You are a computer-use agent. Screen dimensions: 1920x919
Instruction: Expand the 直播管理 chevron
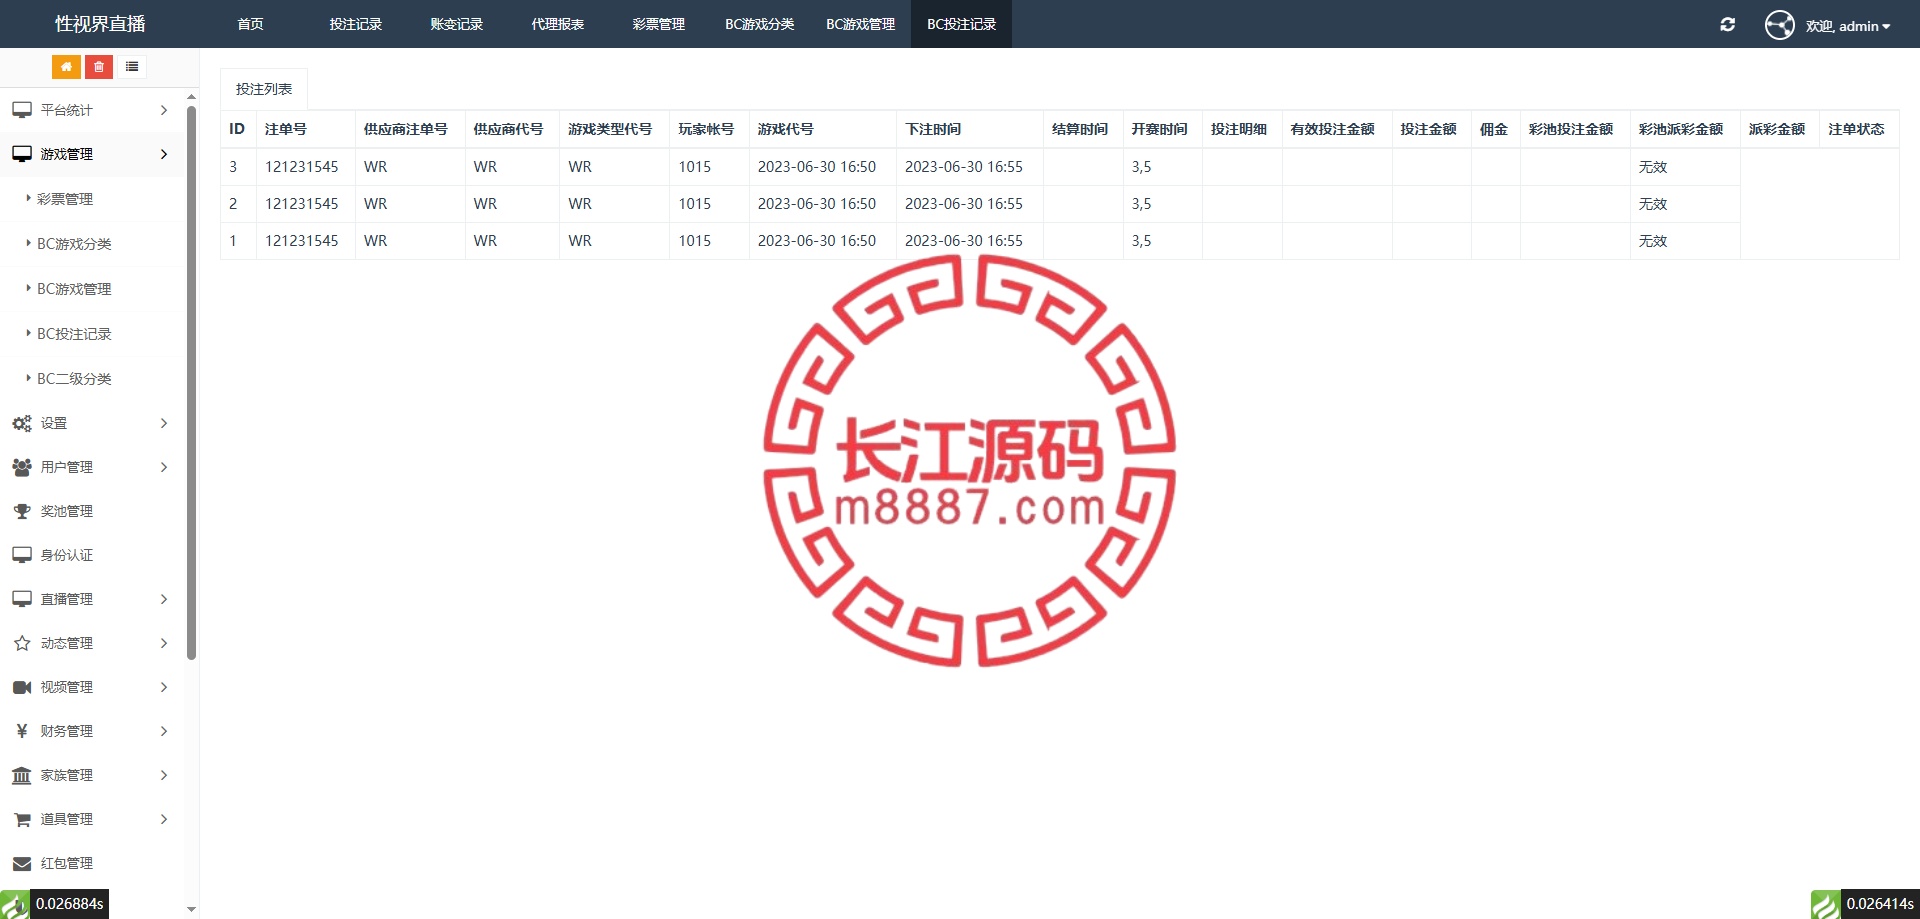tap(164, 599)
